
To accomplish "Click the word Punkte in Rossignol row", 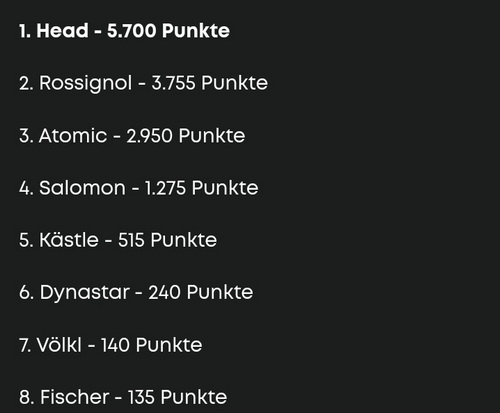I will click(x=234, y=83).
